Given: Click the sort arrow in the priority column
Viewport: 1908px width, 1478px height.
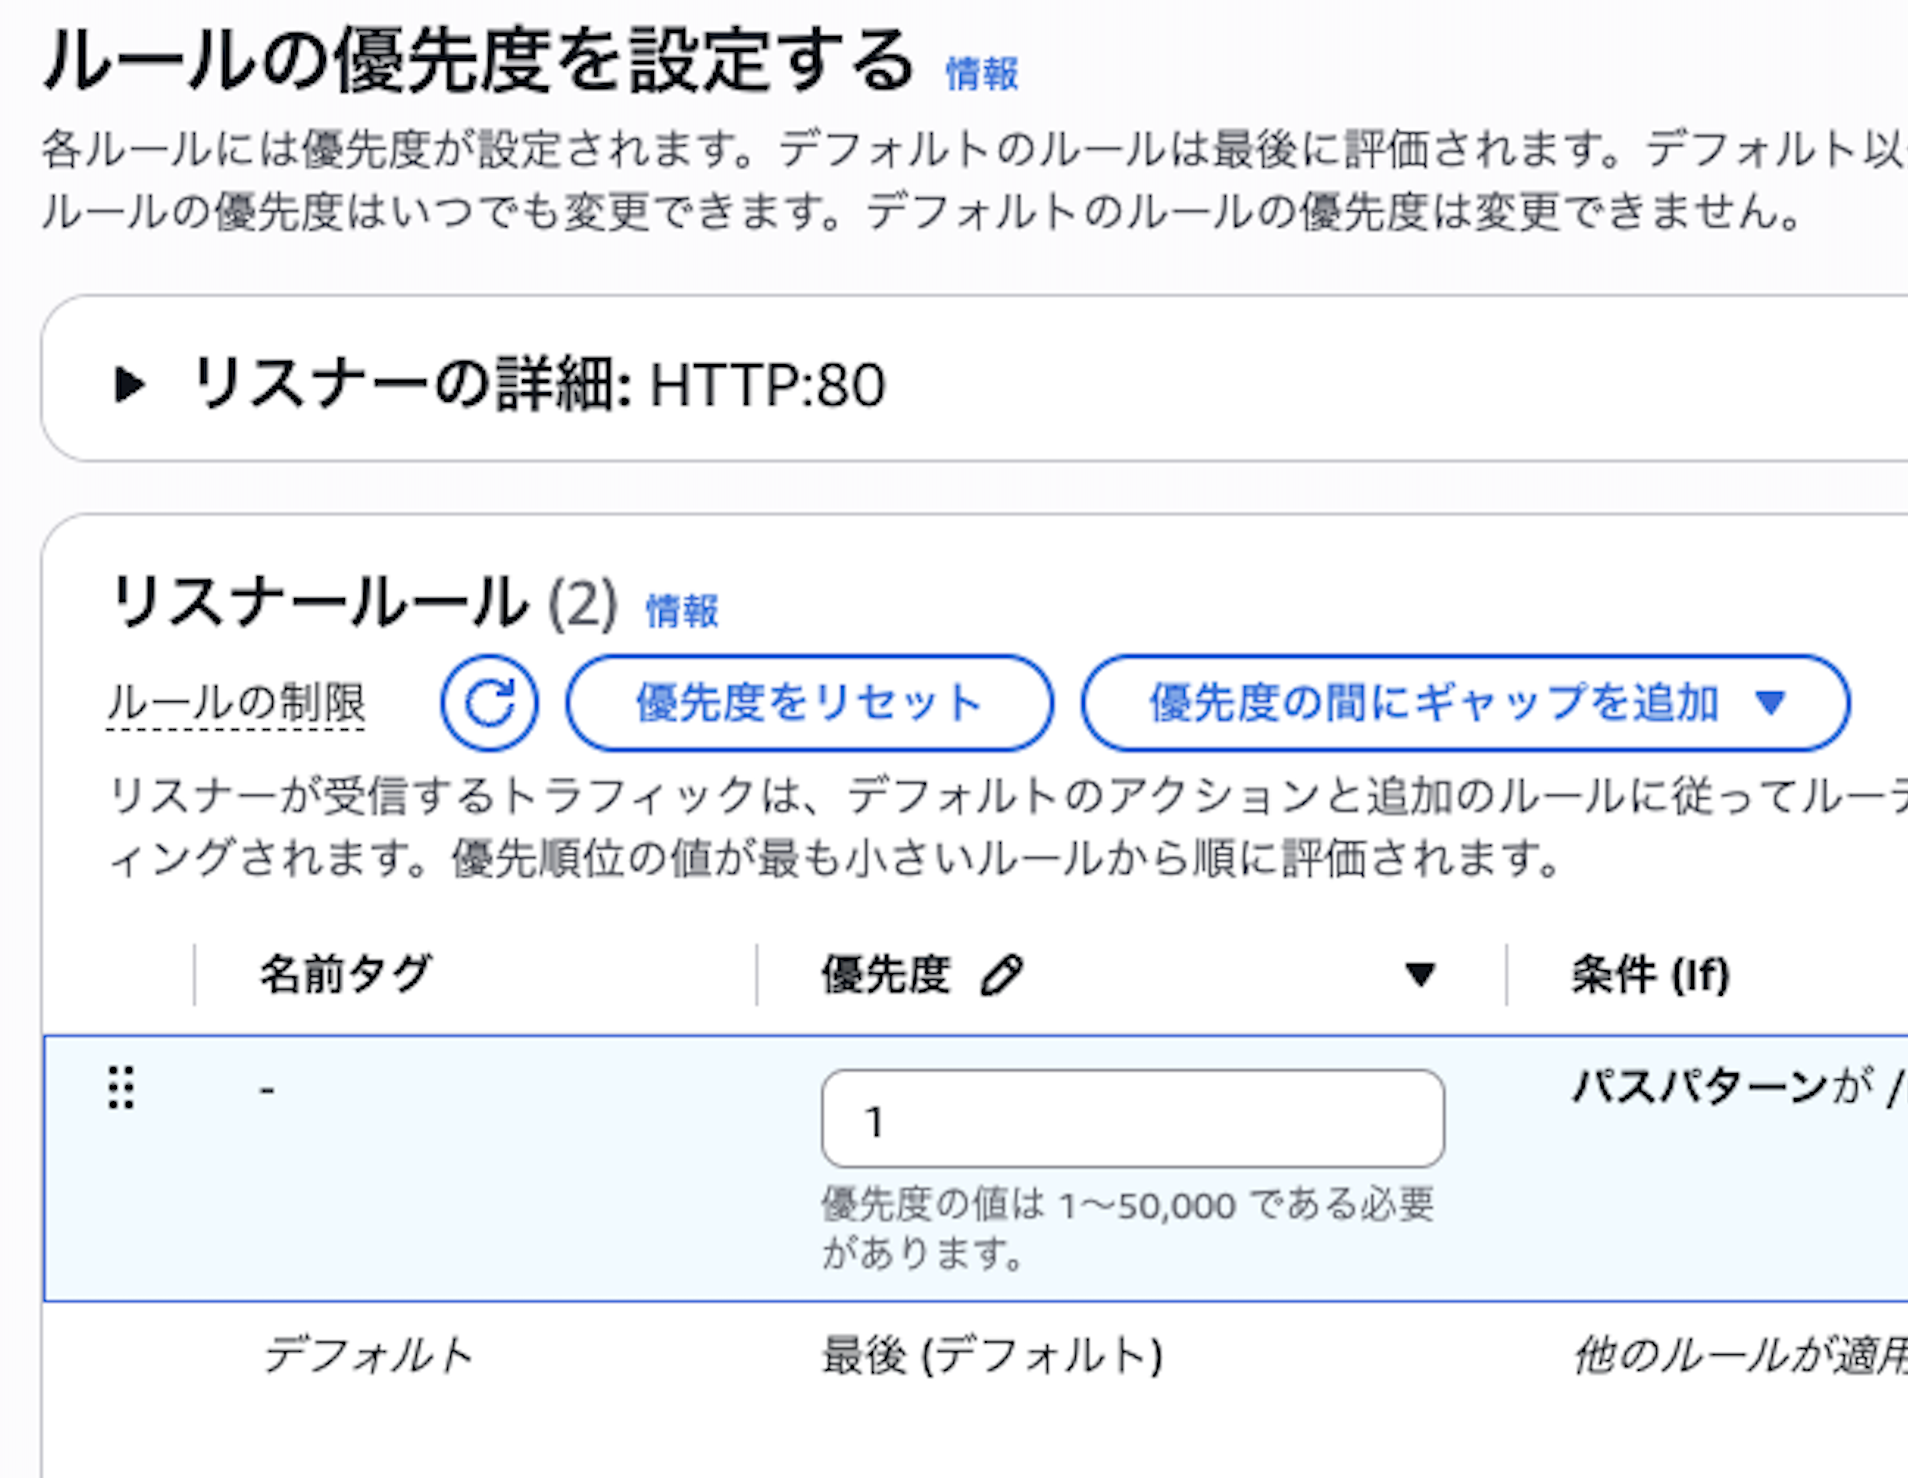Looking at the screenshot, I should click(x=1420, y=973).
